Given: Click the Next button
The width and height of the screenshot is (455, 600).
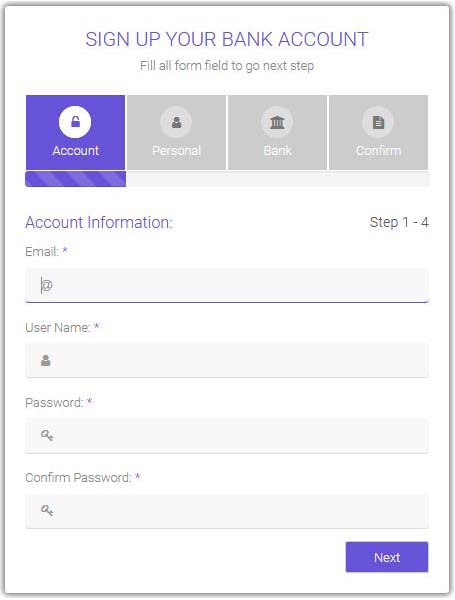Looking at the screenshot, I should [x=387, y=557].
